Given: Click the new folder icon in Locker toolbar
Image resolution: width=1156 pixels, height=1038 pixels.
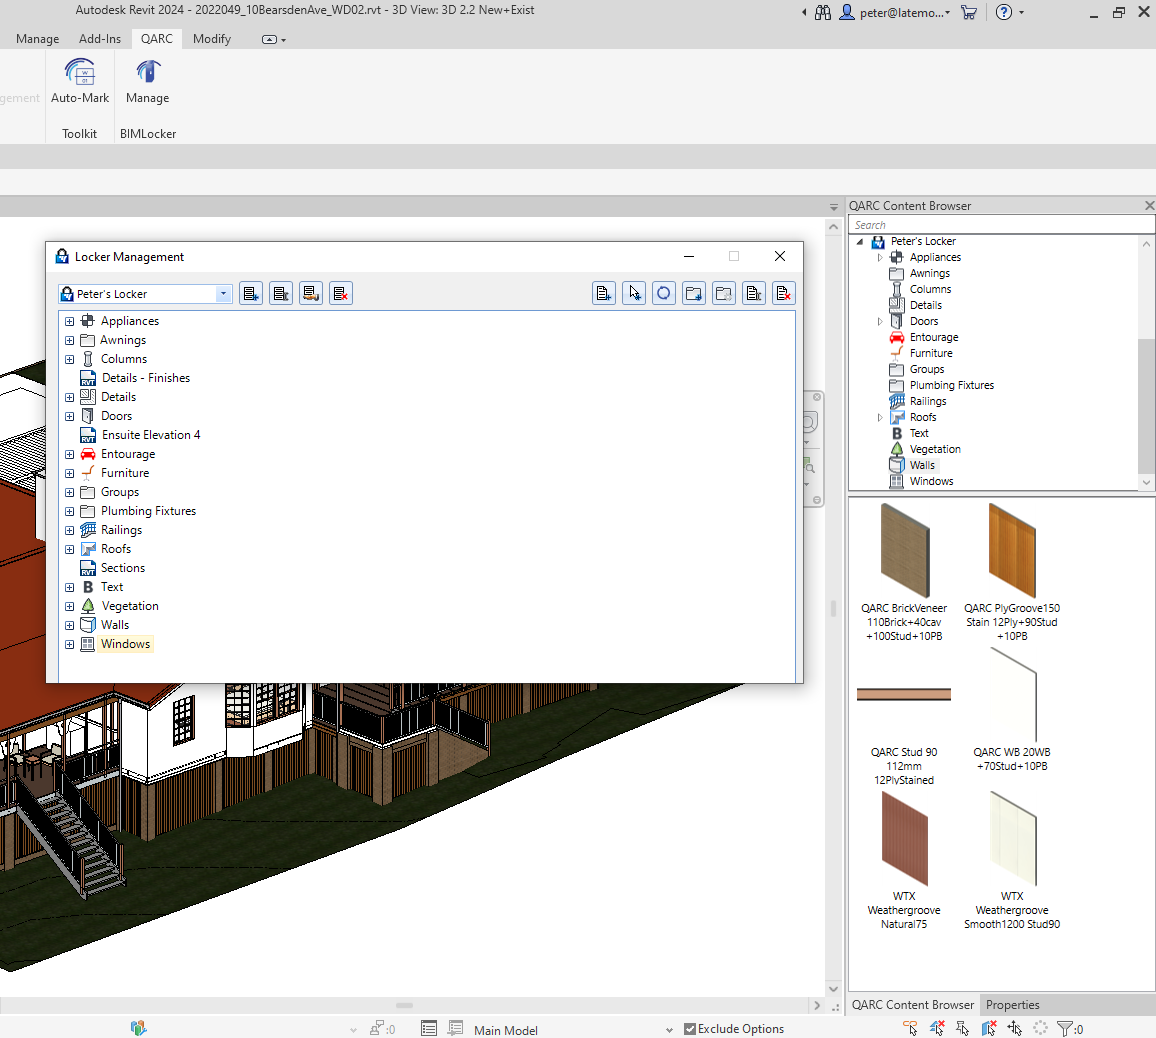Looking at the screenshot, I should pos(694,293).
